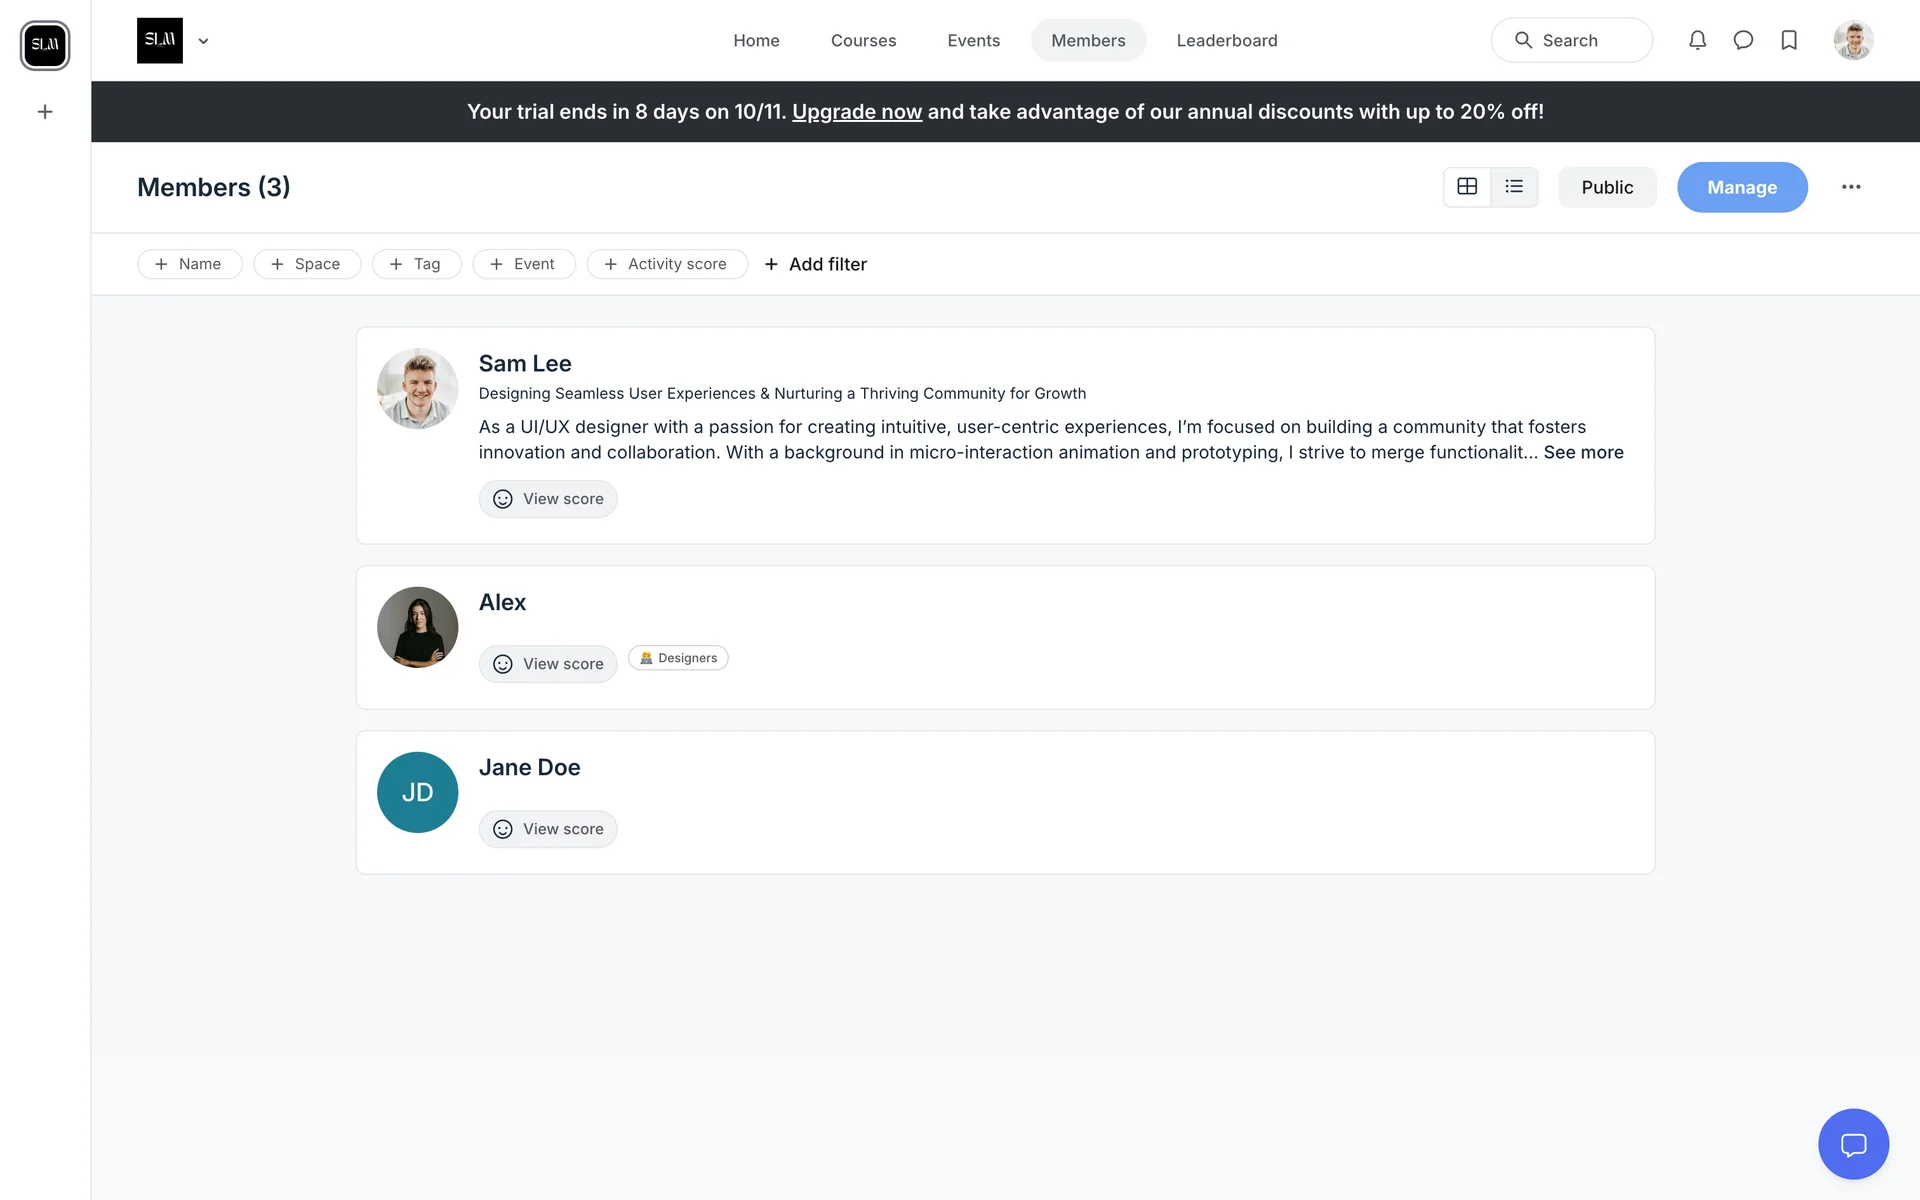The height and width of the screenshot is (1200, 1920).
Task: Click the add community plus icon
Action: pyautogui.click(x=45, y=112)
